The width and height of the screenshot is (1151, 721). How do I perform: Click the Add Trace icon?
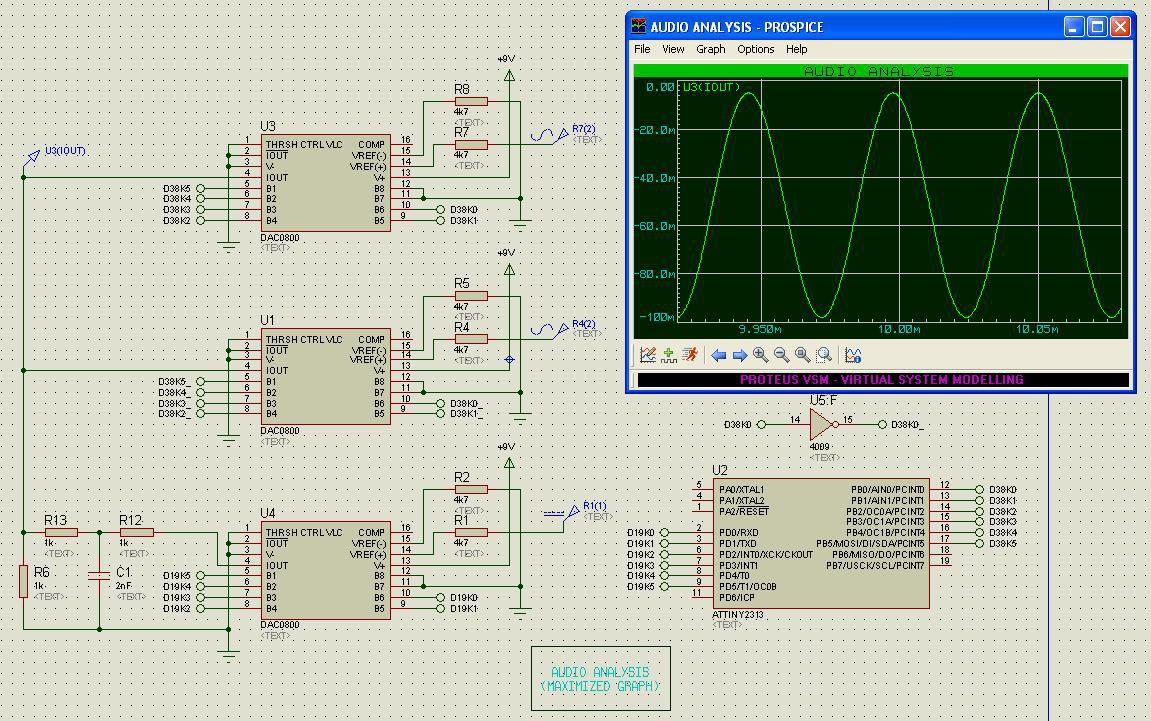pyautogui.click(x=669, y=355)
